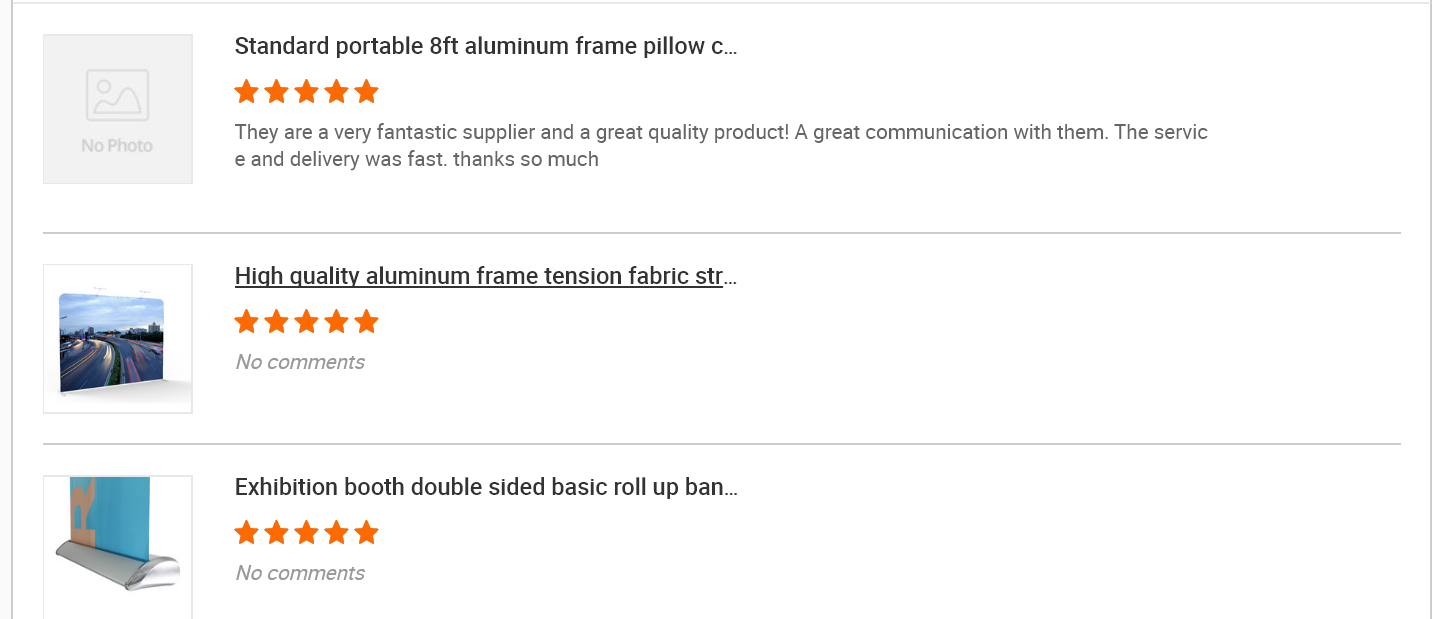The height and width of the screenshot is (619, 1432).
Task: Open the tension fabric display thumbnail
Action: pyautogui.click(x=118, y=339)
